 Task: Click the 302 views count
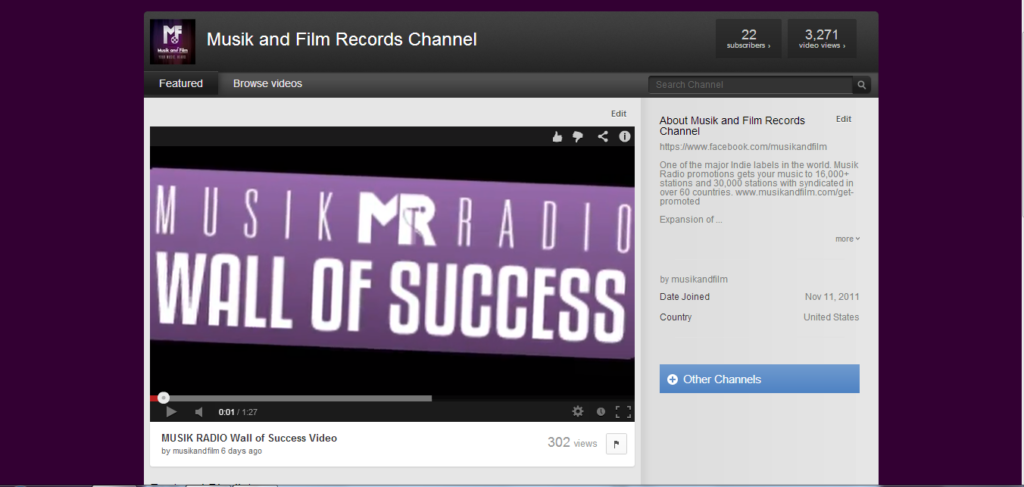click(572, 443)
